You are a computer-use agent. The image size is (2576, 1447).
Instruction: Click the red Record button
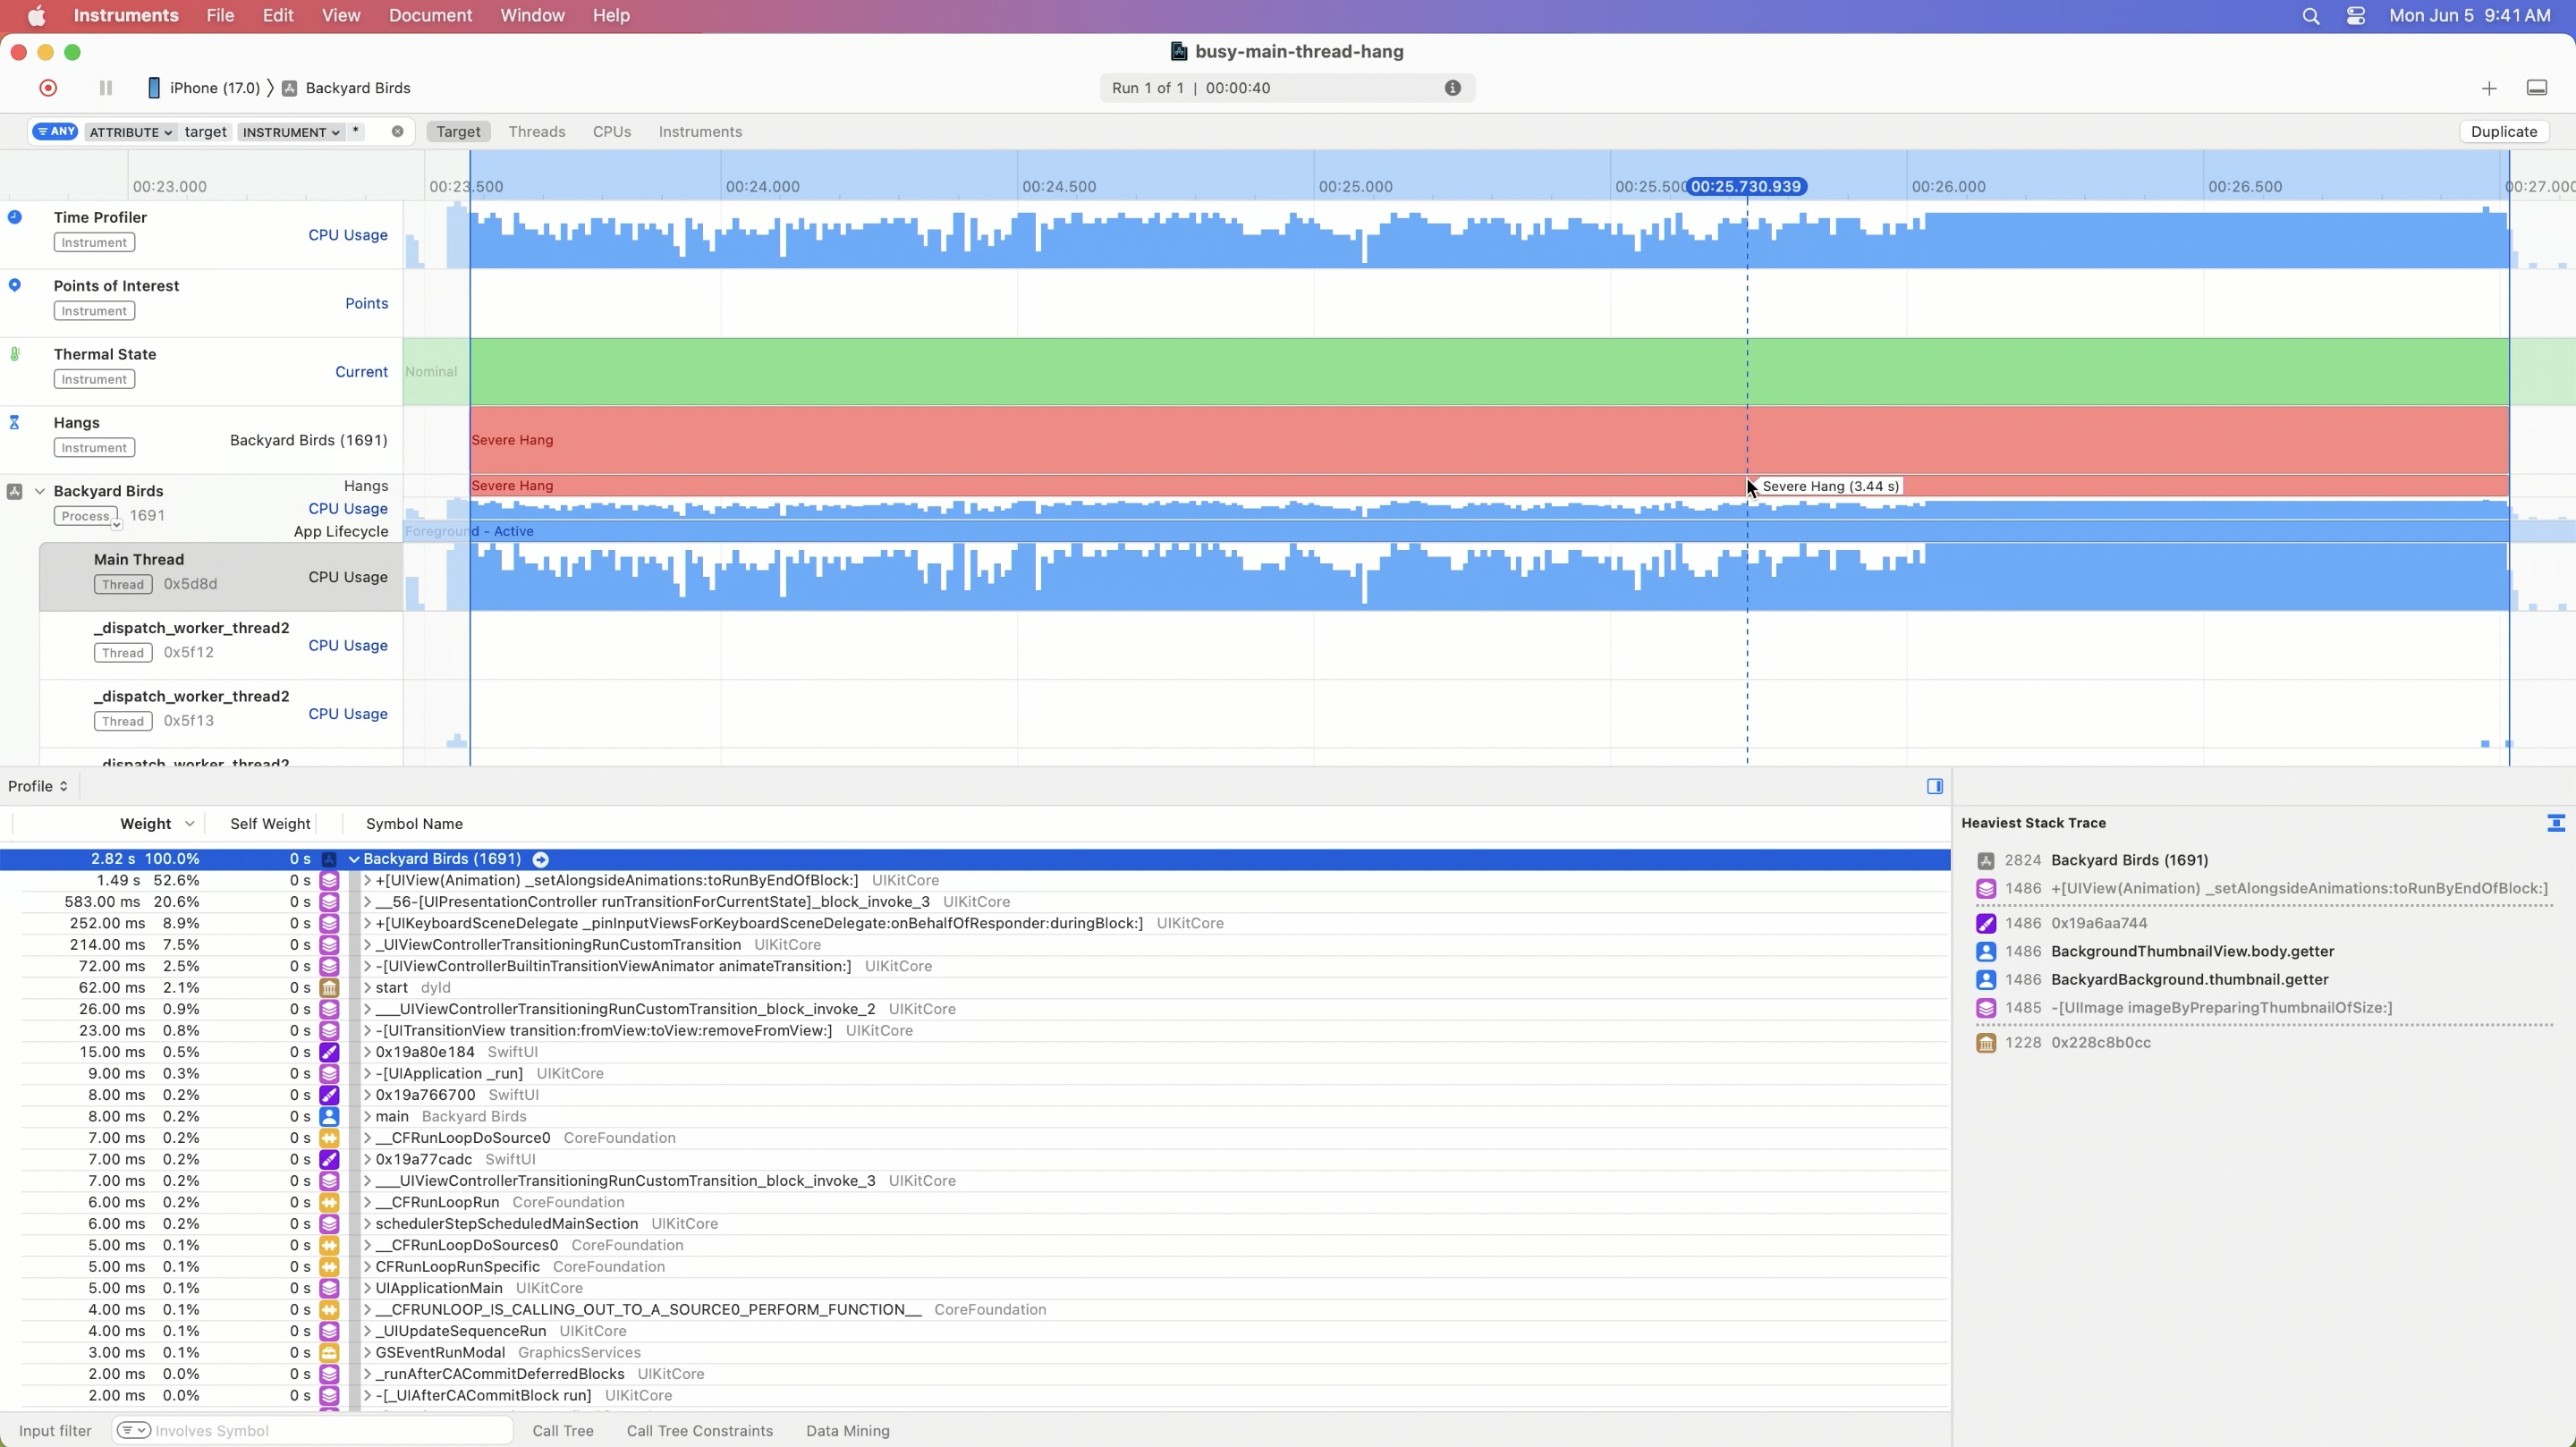(x=48, y=88)
